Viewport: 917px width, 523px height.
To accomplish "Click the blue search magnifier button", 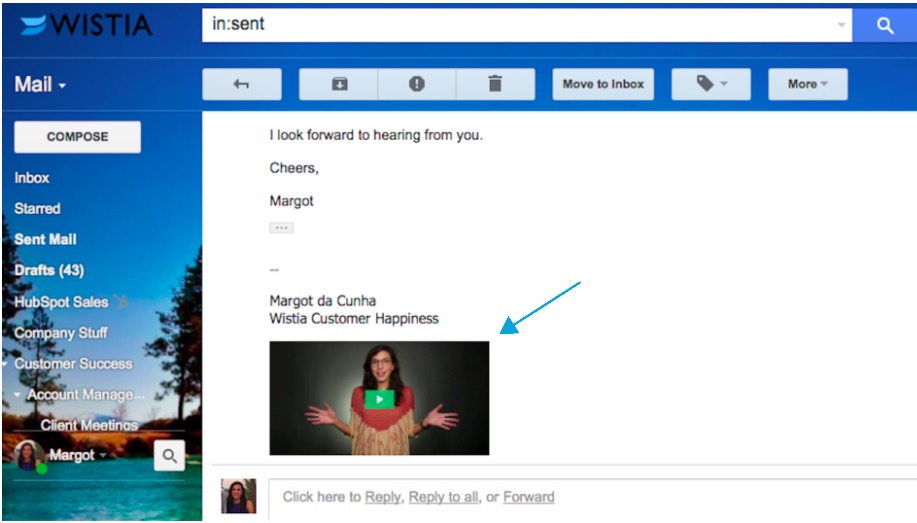I will tap(884, 25).
